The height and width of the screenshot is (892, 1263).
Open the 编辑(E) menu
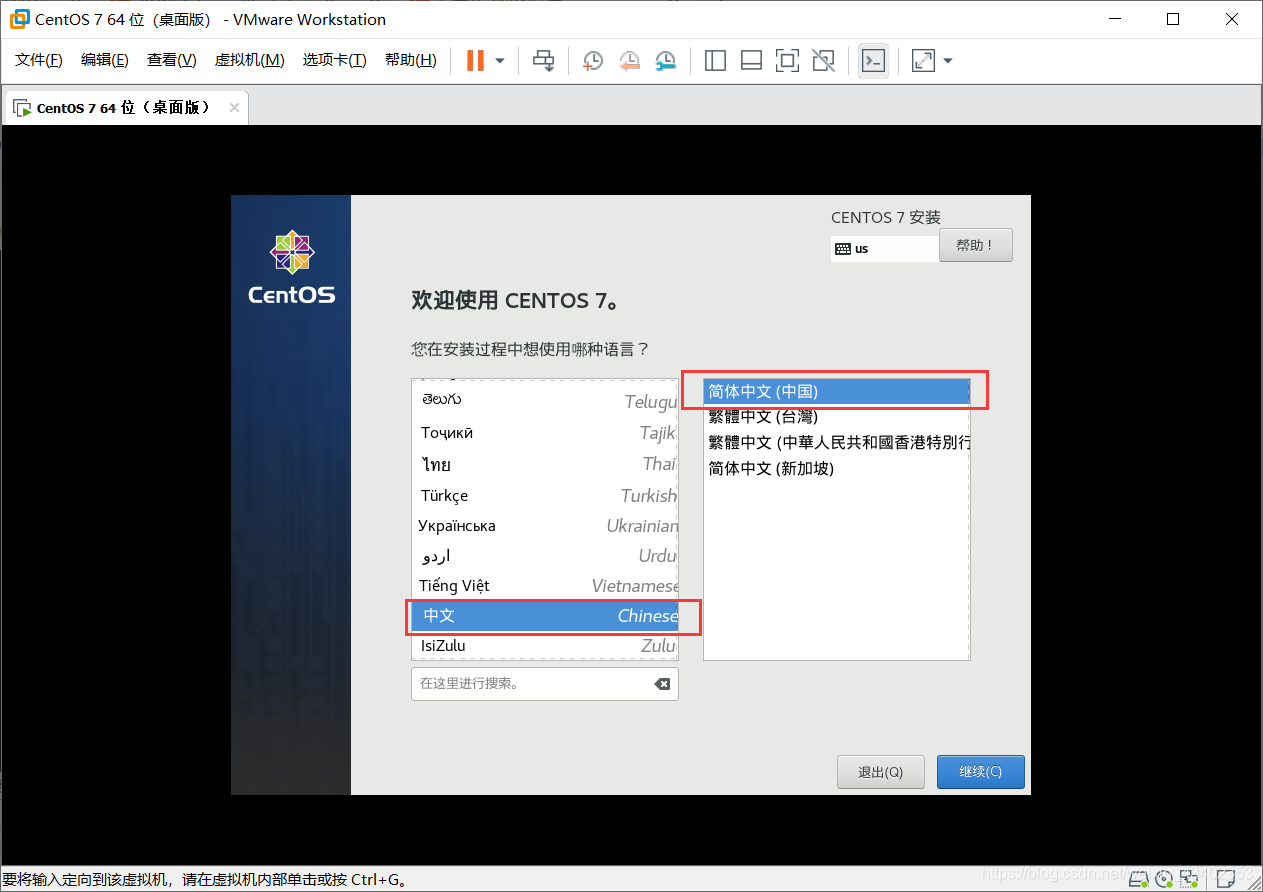(105, 61)
